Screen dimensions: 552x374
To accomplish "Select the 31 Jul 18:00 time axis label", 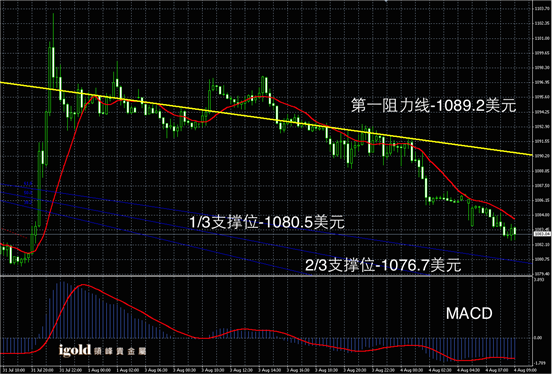I will click(13, 370).
